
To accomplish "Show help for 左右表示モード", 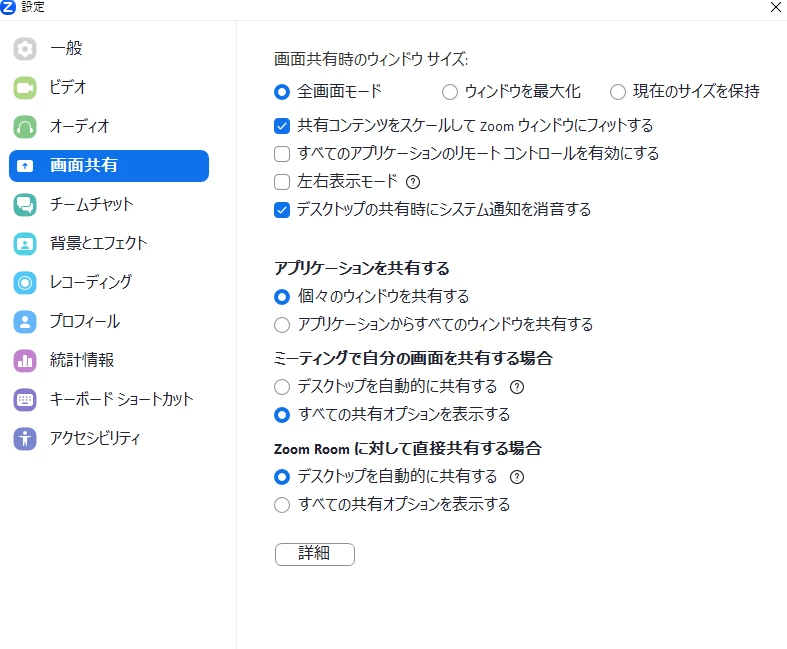I will click(413, 182).
